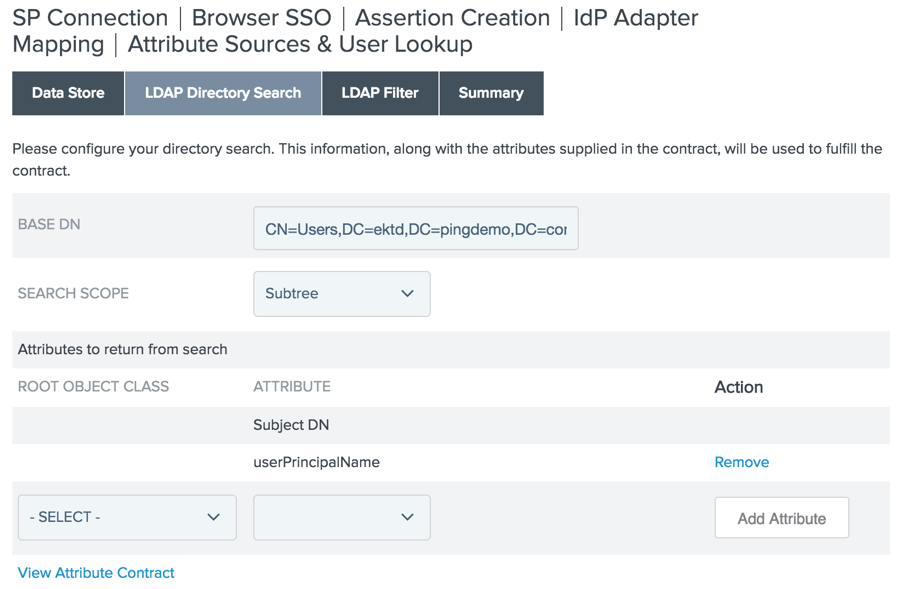Switch to the Data Store tab

point(67,93)
